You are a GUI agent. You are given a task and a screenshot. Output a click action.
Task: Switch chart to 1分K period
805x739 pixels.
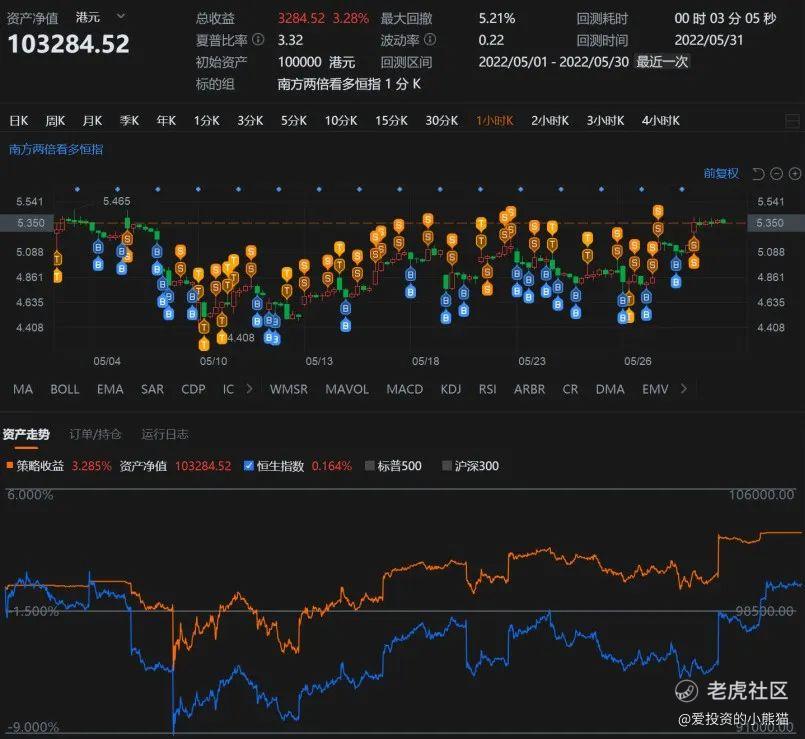coord(206,121)
